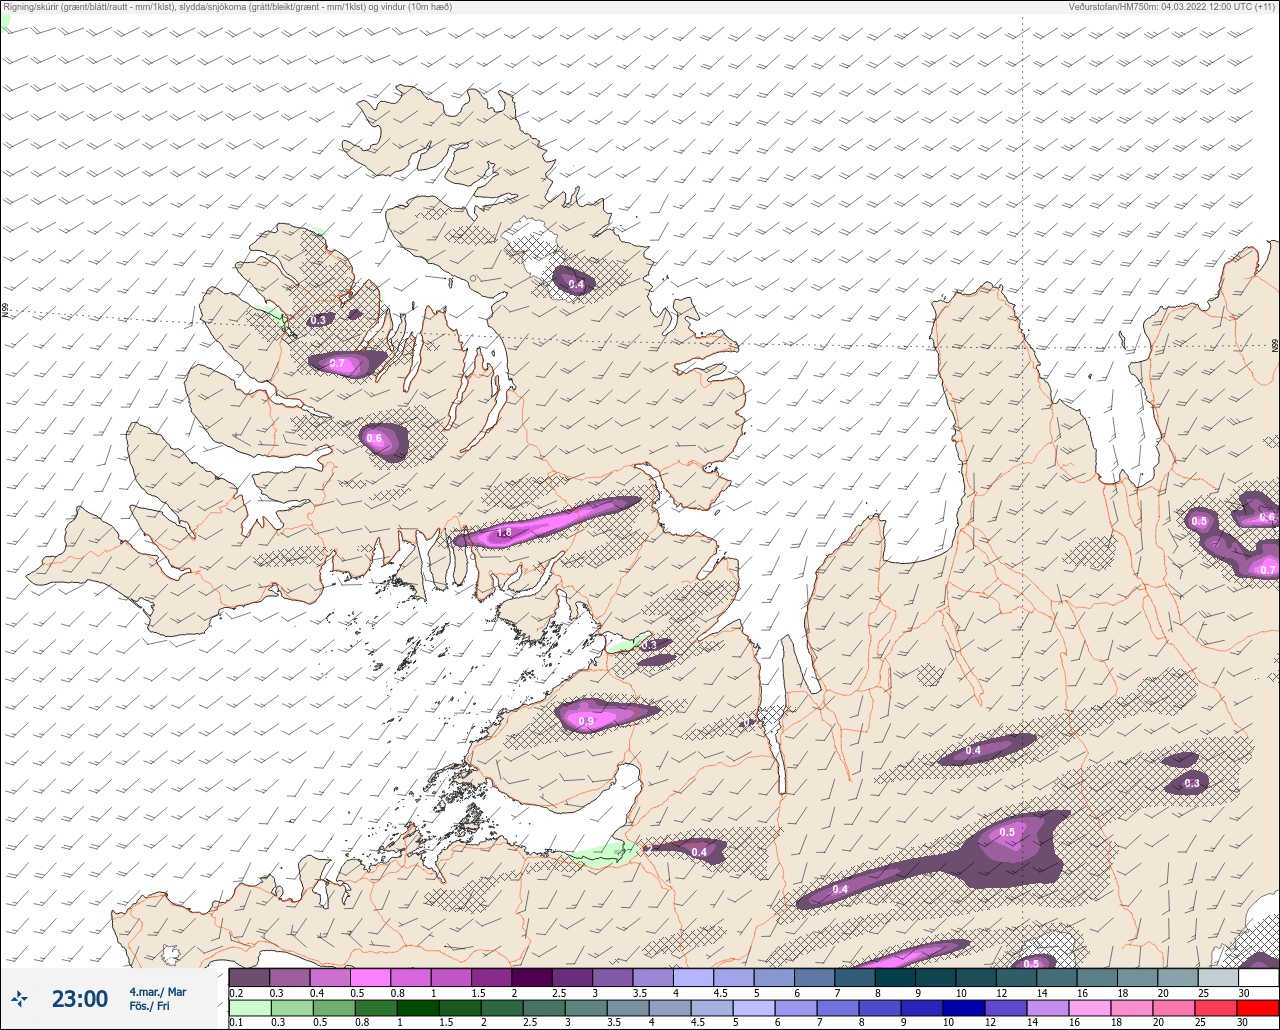Click the 0.6 snow value in the Westfjords
The height and width of the screenshot is (1030, 1280).
click(374, 438)
